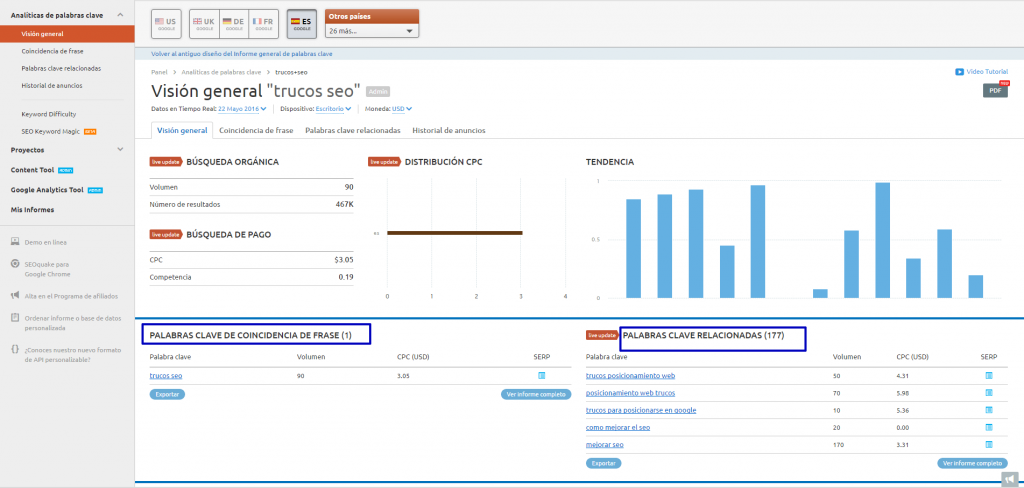This screenshot has width=1024, height=488.
Task: Open SERP icon for mejorar seo row
Action: tap(989, 445)
